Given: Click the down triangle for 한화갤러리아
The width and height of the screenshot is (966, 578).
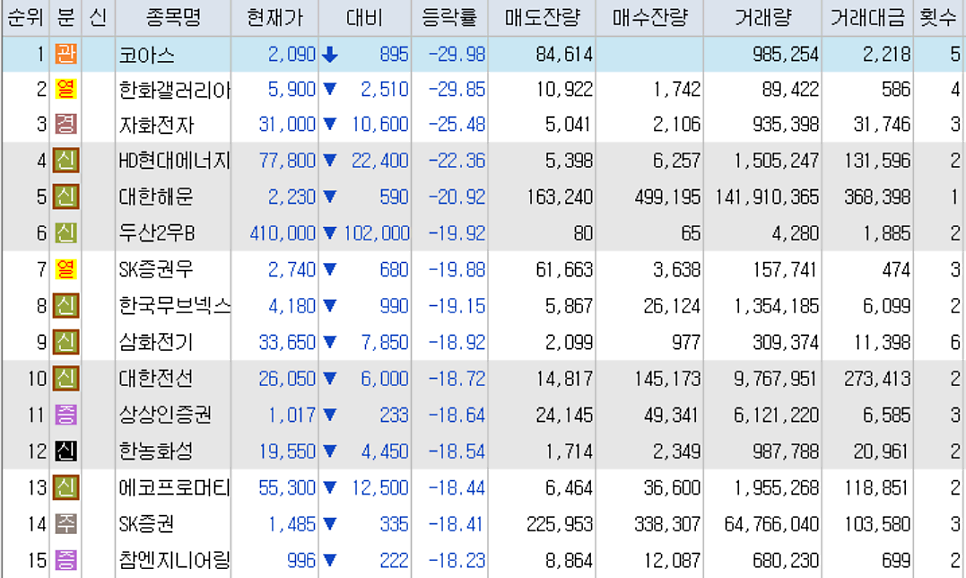Looking at the screenshot, I should click(330, 89).
